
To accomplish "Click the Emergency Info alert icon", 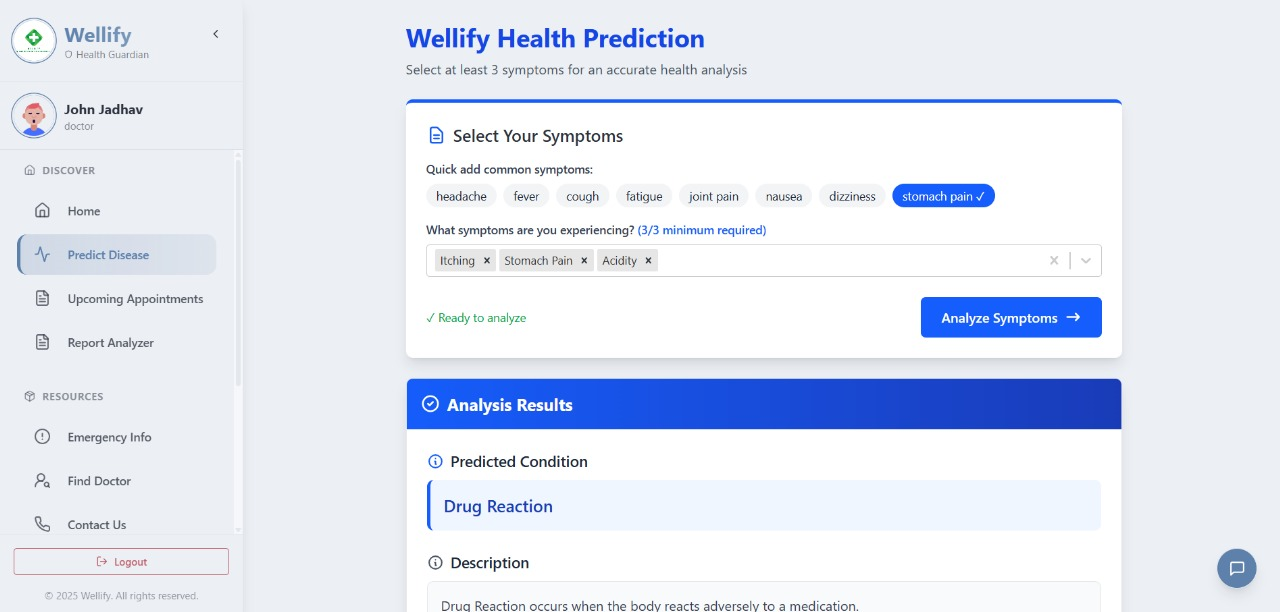I will click(x=42, y=437).
